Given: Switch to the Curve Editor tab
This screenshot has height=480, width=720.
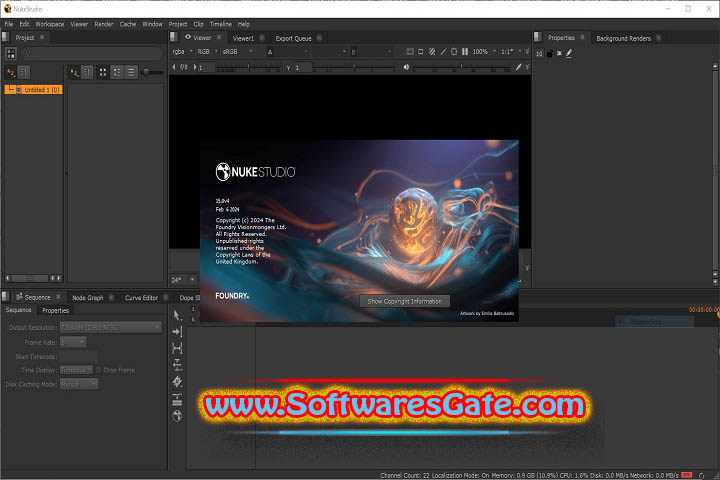Looking at the screenshot, I should 141,298.
